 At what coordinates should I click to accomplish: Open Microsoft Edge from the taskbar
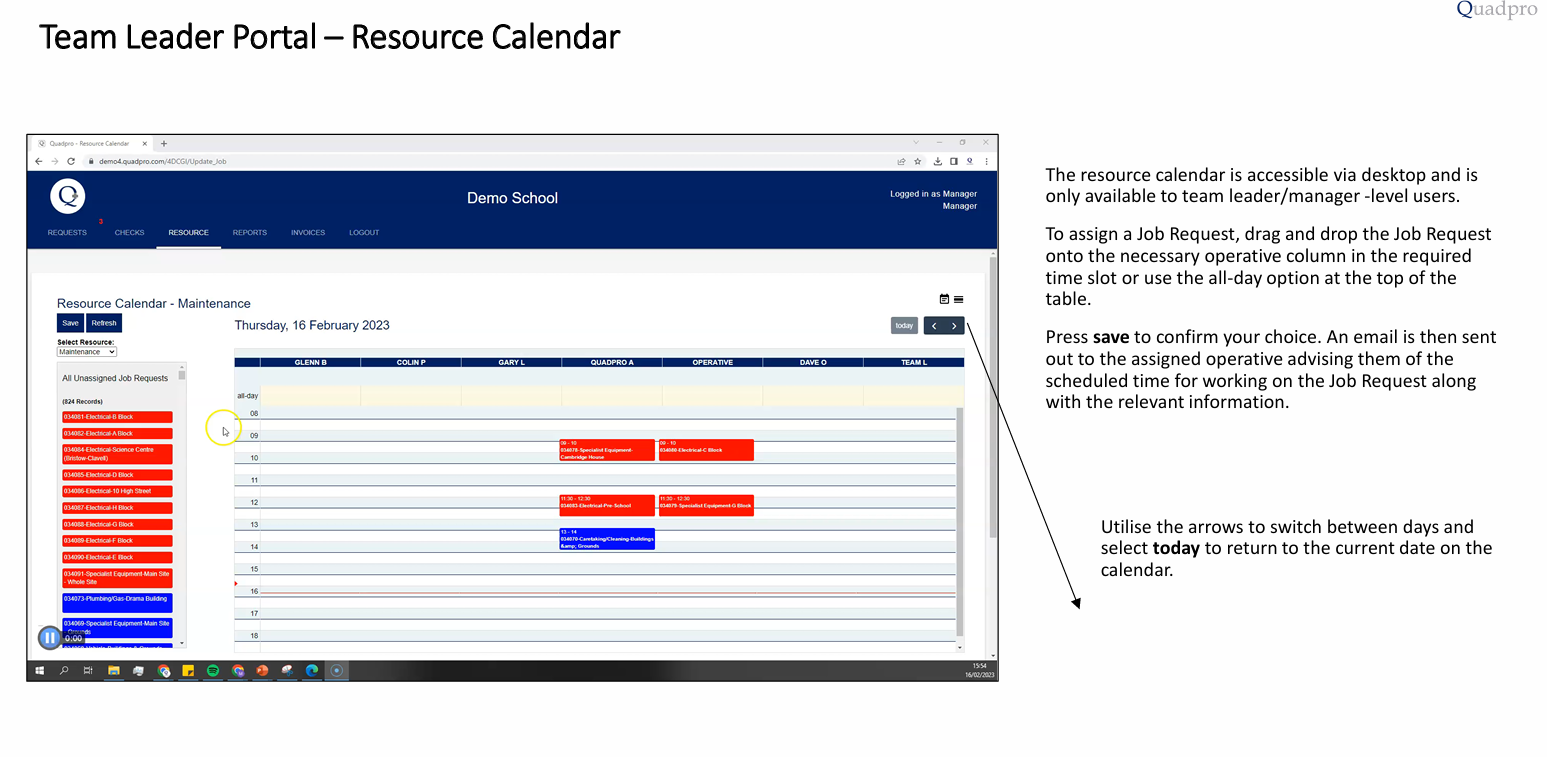point(312,671)
